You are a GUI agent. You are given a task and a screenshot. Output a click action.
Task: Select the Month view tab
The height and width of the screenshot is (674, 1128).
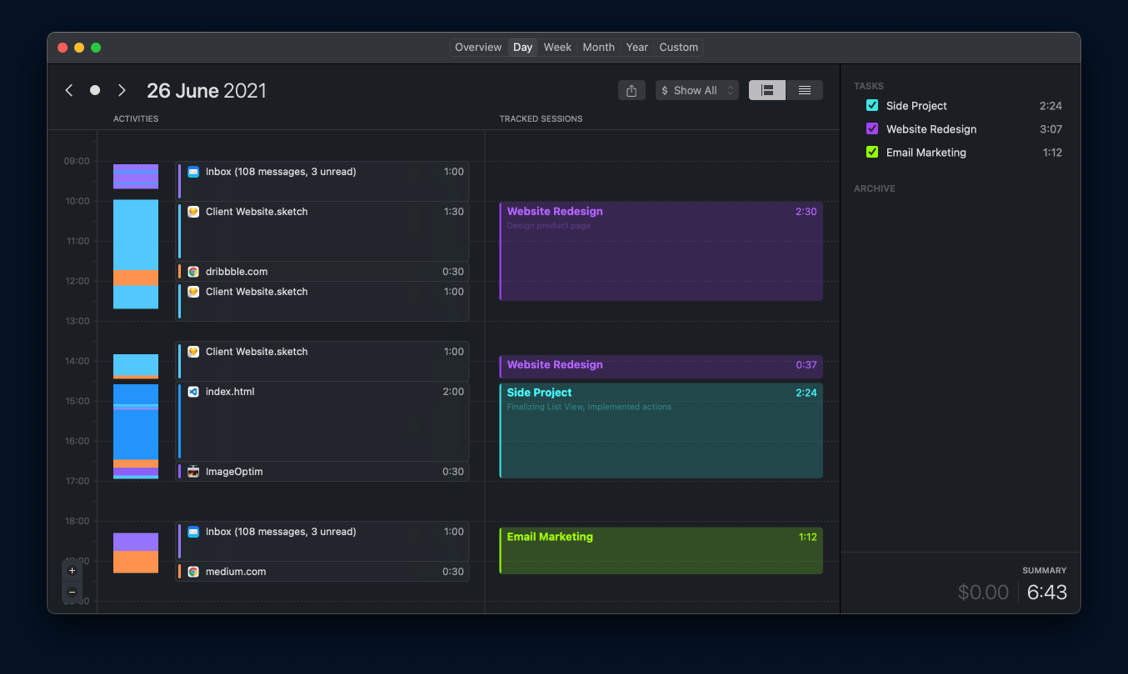pyautogui.click(x=598, y=47)
